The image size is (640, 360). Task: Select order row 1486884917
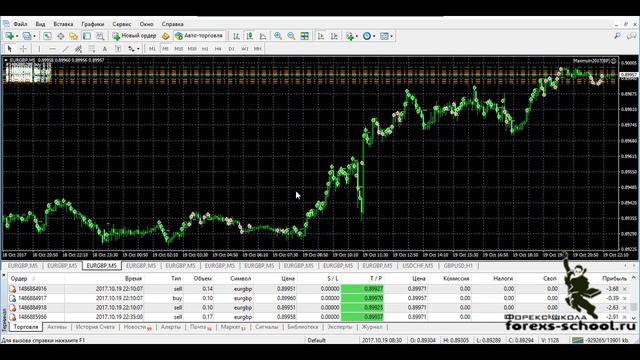pos(318,298)
